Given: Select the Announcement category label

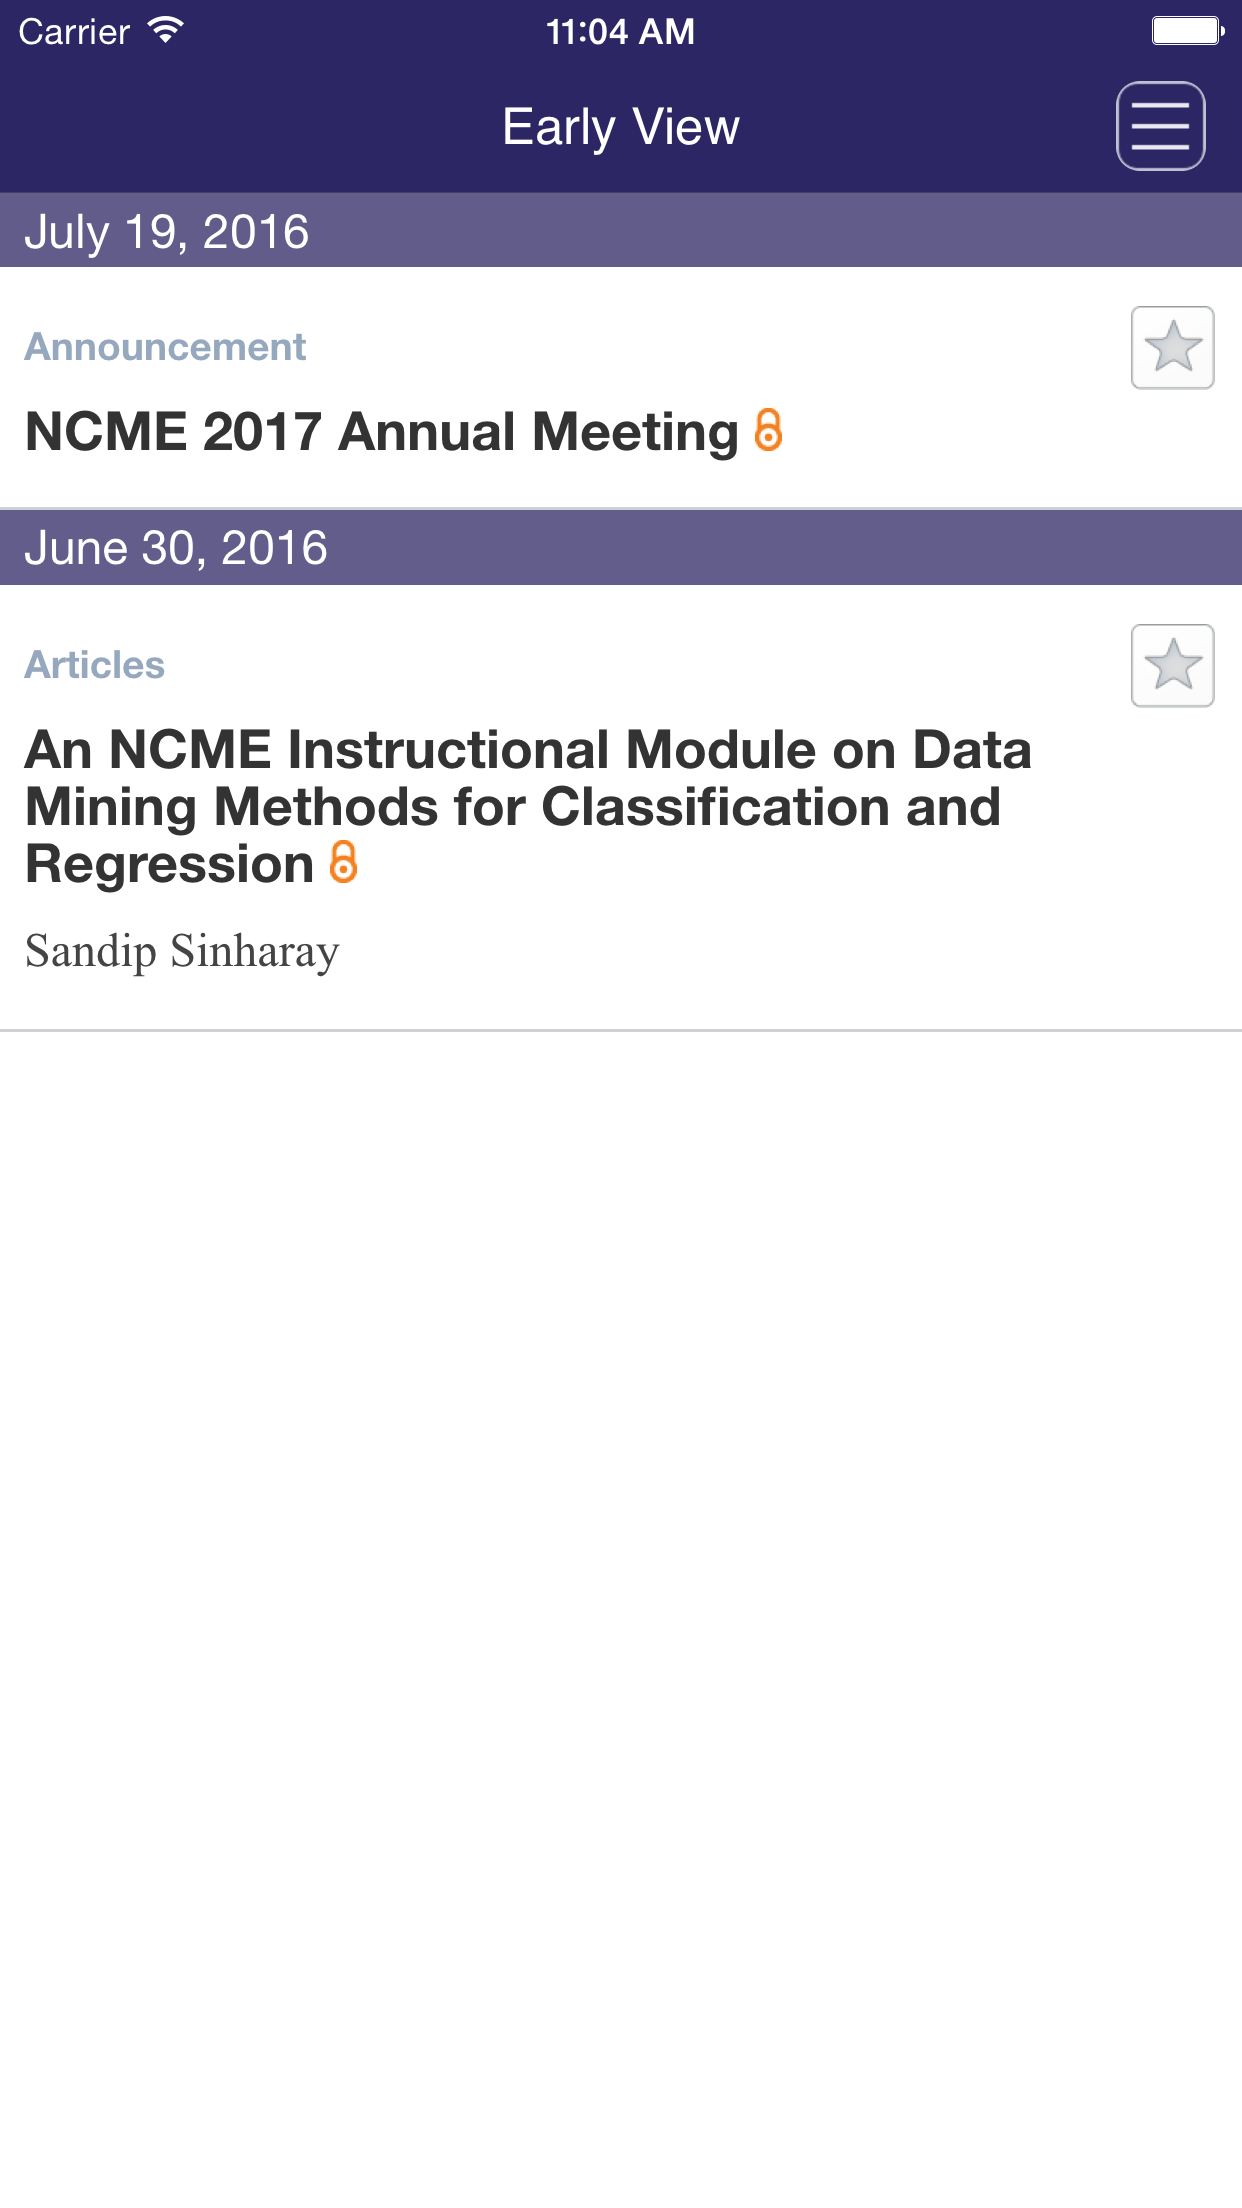Looking at the screenshot, I should coord(165,347).
